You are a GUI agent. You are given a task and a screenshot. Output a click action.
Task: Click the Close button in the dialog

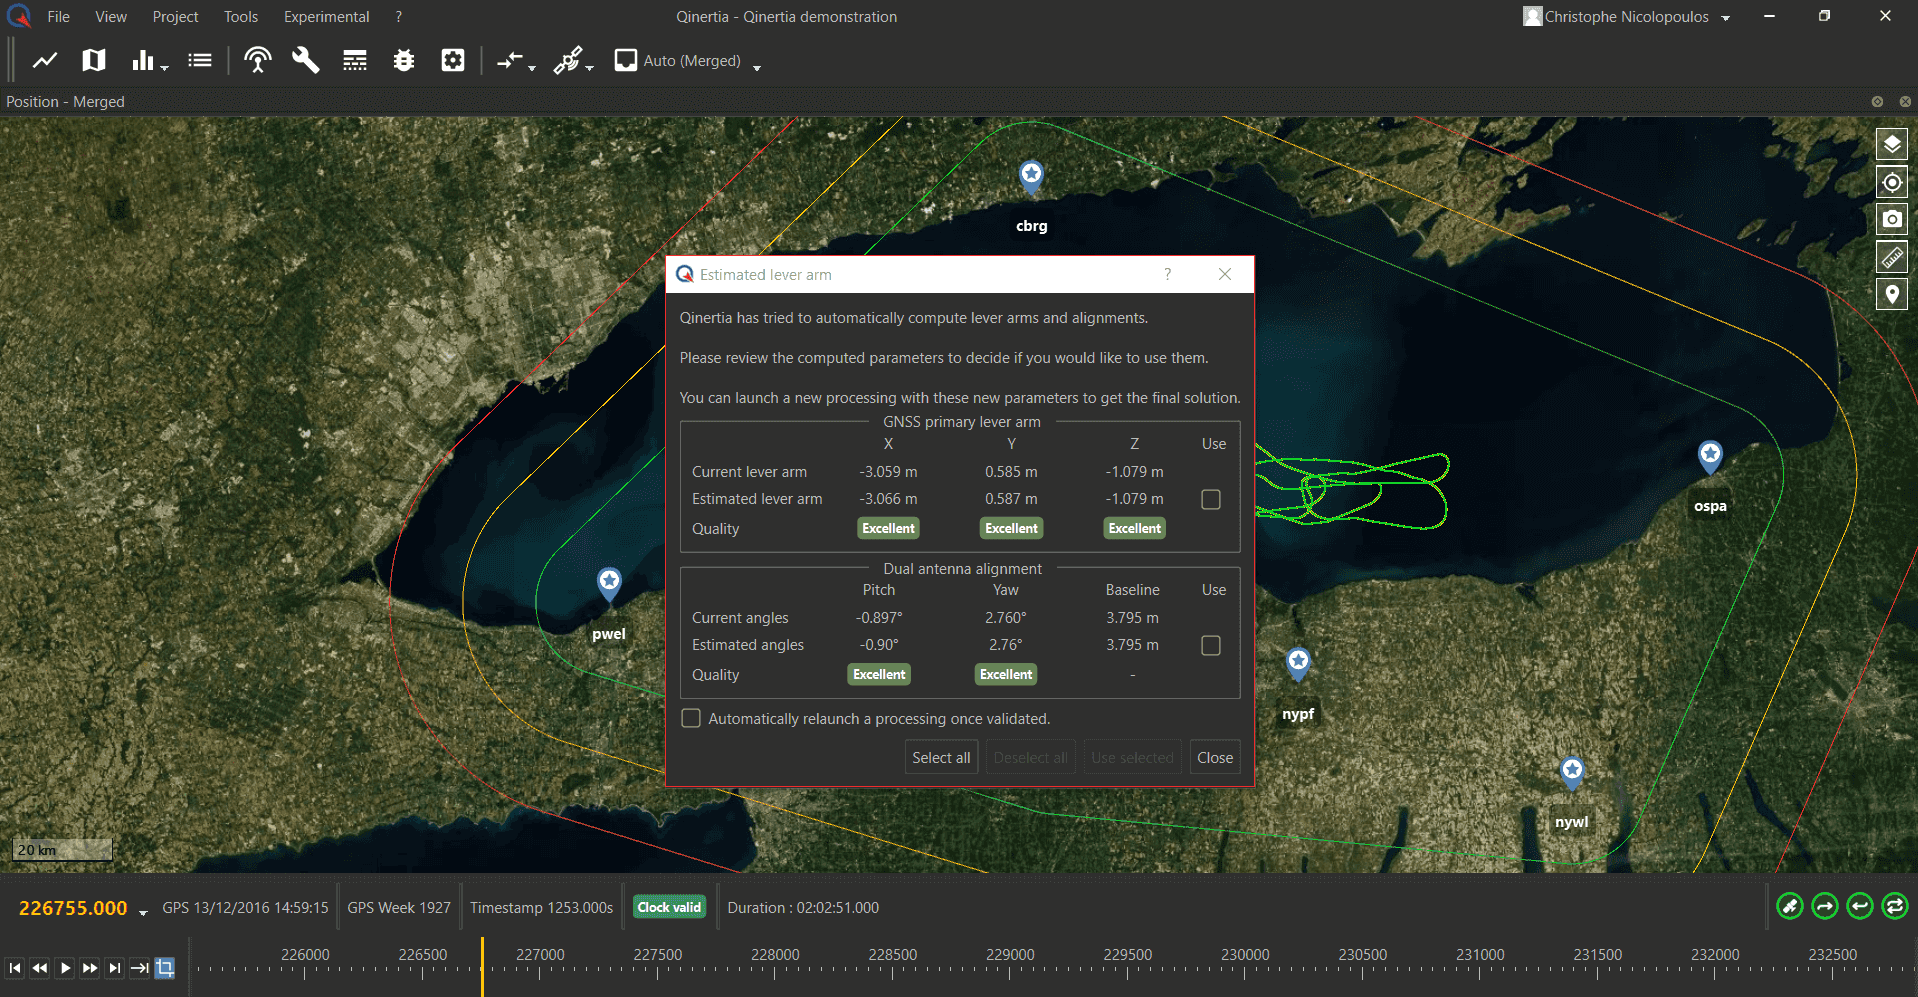pos(1214,758)
